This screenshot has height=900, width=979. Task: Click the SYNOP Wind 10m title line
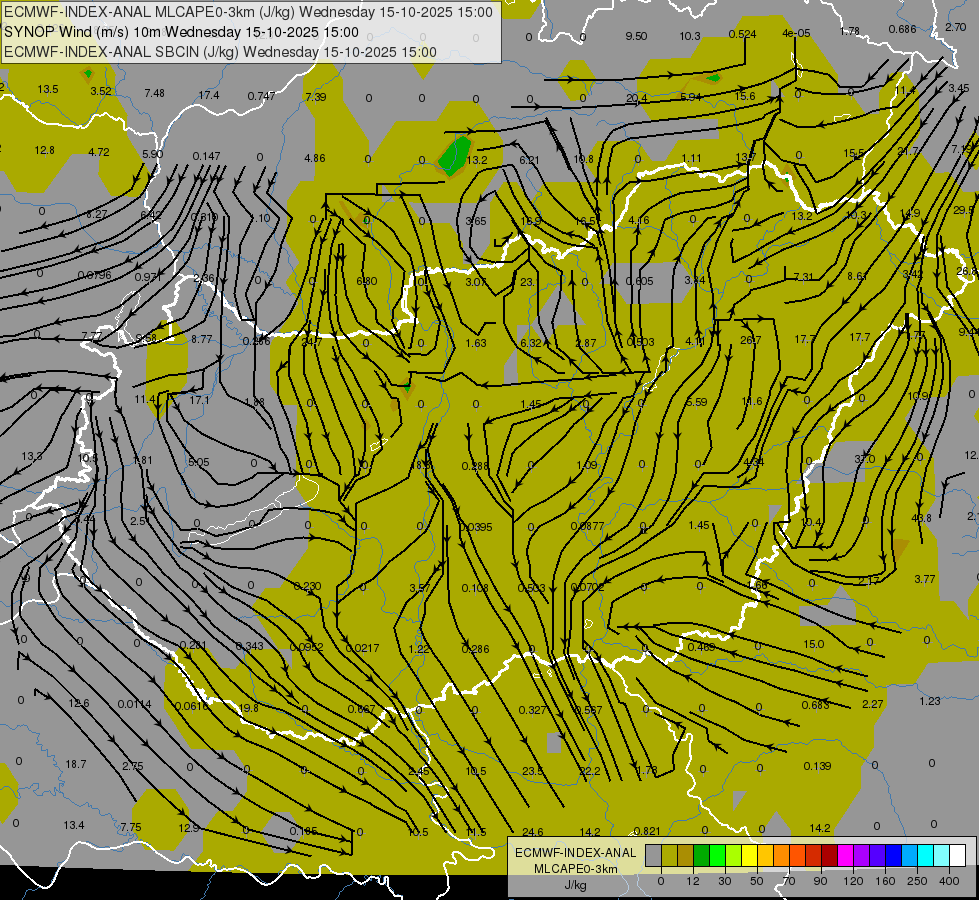[x=182, y=32]
